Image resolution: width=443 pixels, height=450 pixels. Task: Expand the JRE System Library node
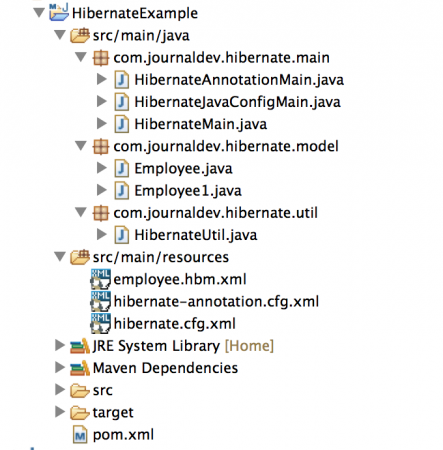click(60, 345)
